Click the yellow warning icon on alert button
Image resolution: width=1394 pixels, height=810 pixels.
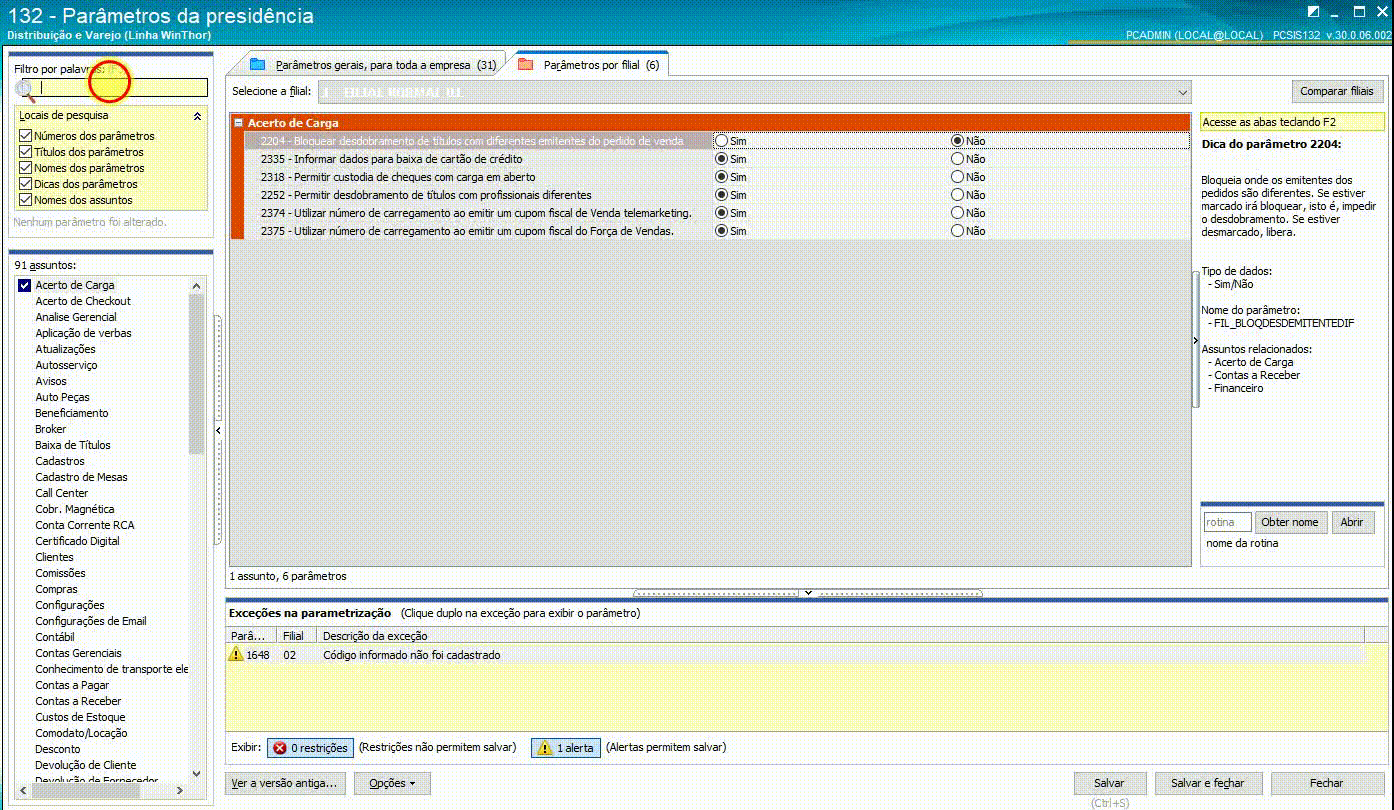[x=545, y=748]
